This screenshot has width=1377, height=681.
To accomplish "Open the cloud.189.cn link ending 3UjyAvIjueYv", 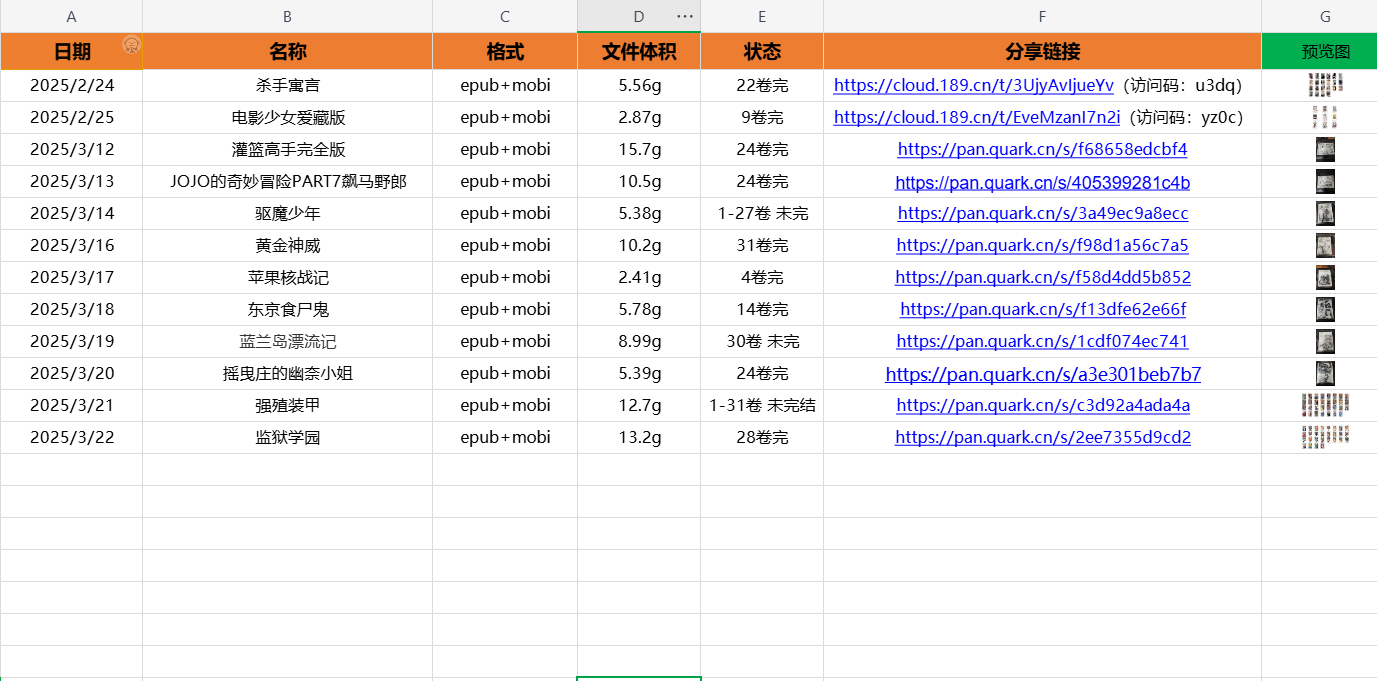I will (x=973, y=86).
